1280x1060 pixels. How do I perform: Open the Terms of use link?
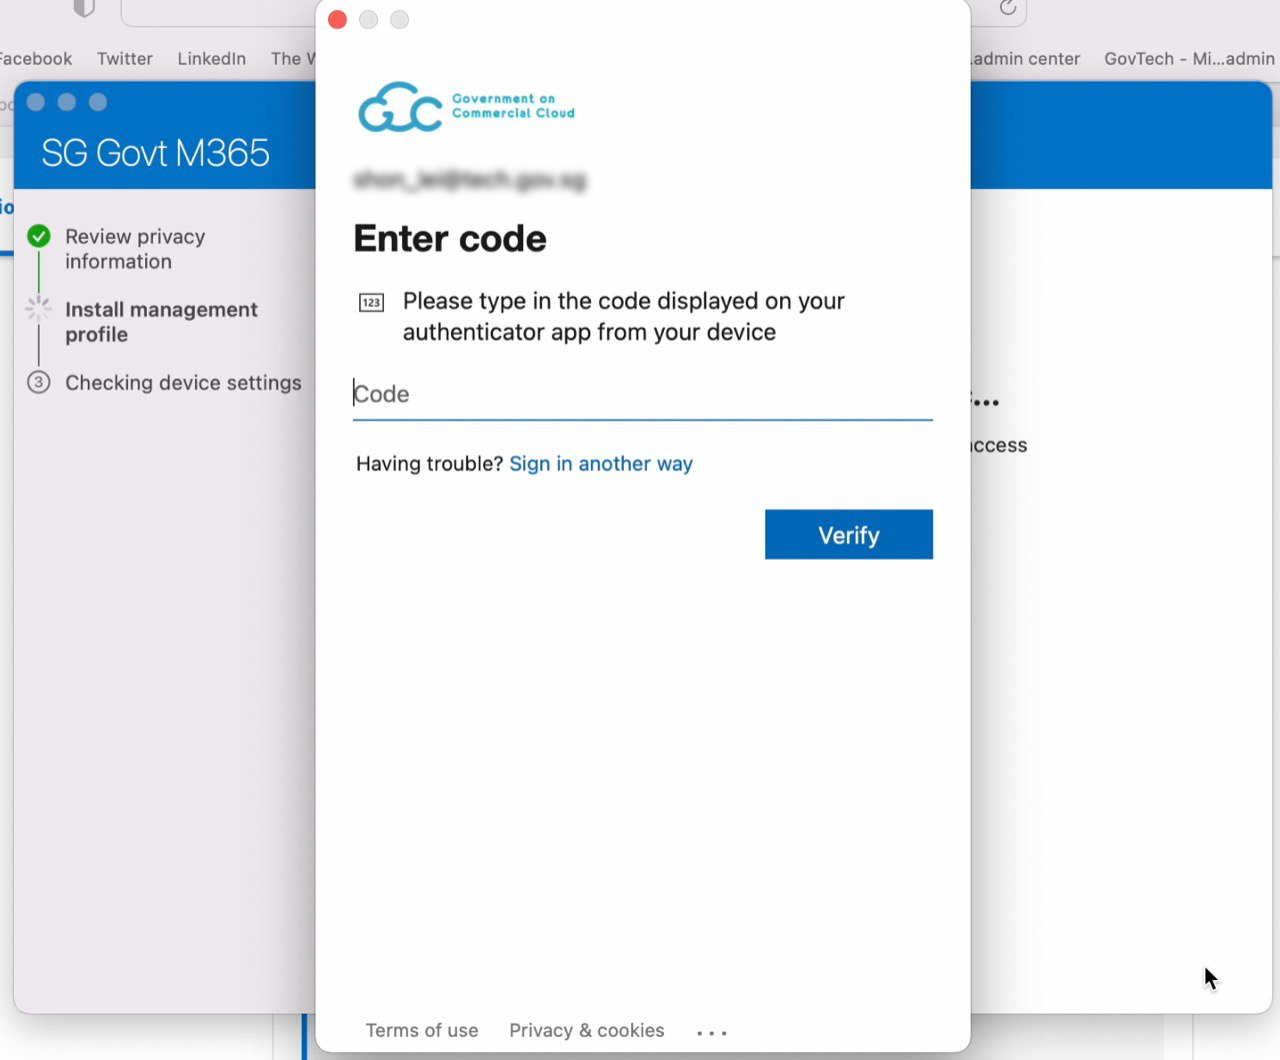pos(421,1030)
